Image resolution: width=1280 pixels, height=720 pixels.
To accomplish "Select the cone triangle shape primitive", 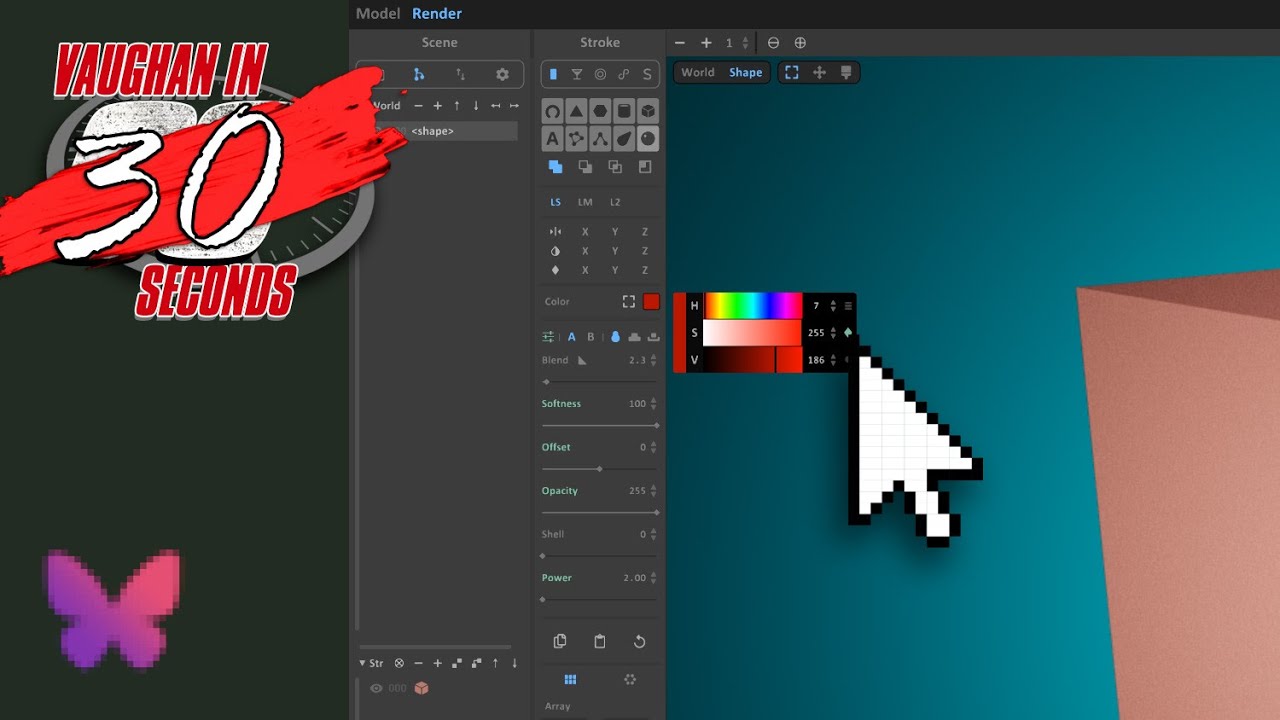I will 576,111.
